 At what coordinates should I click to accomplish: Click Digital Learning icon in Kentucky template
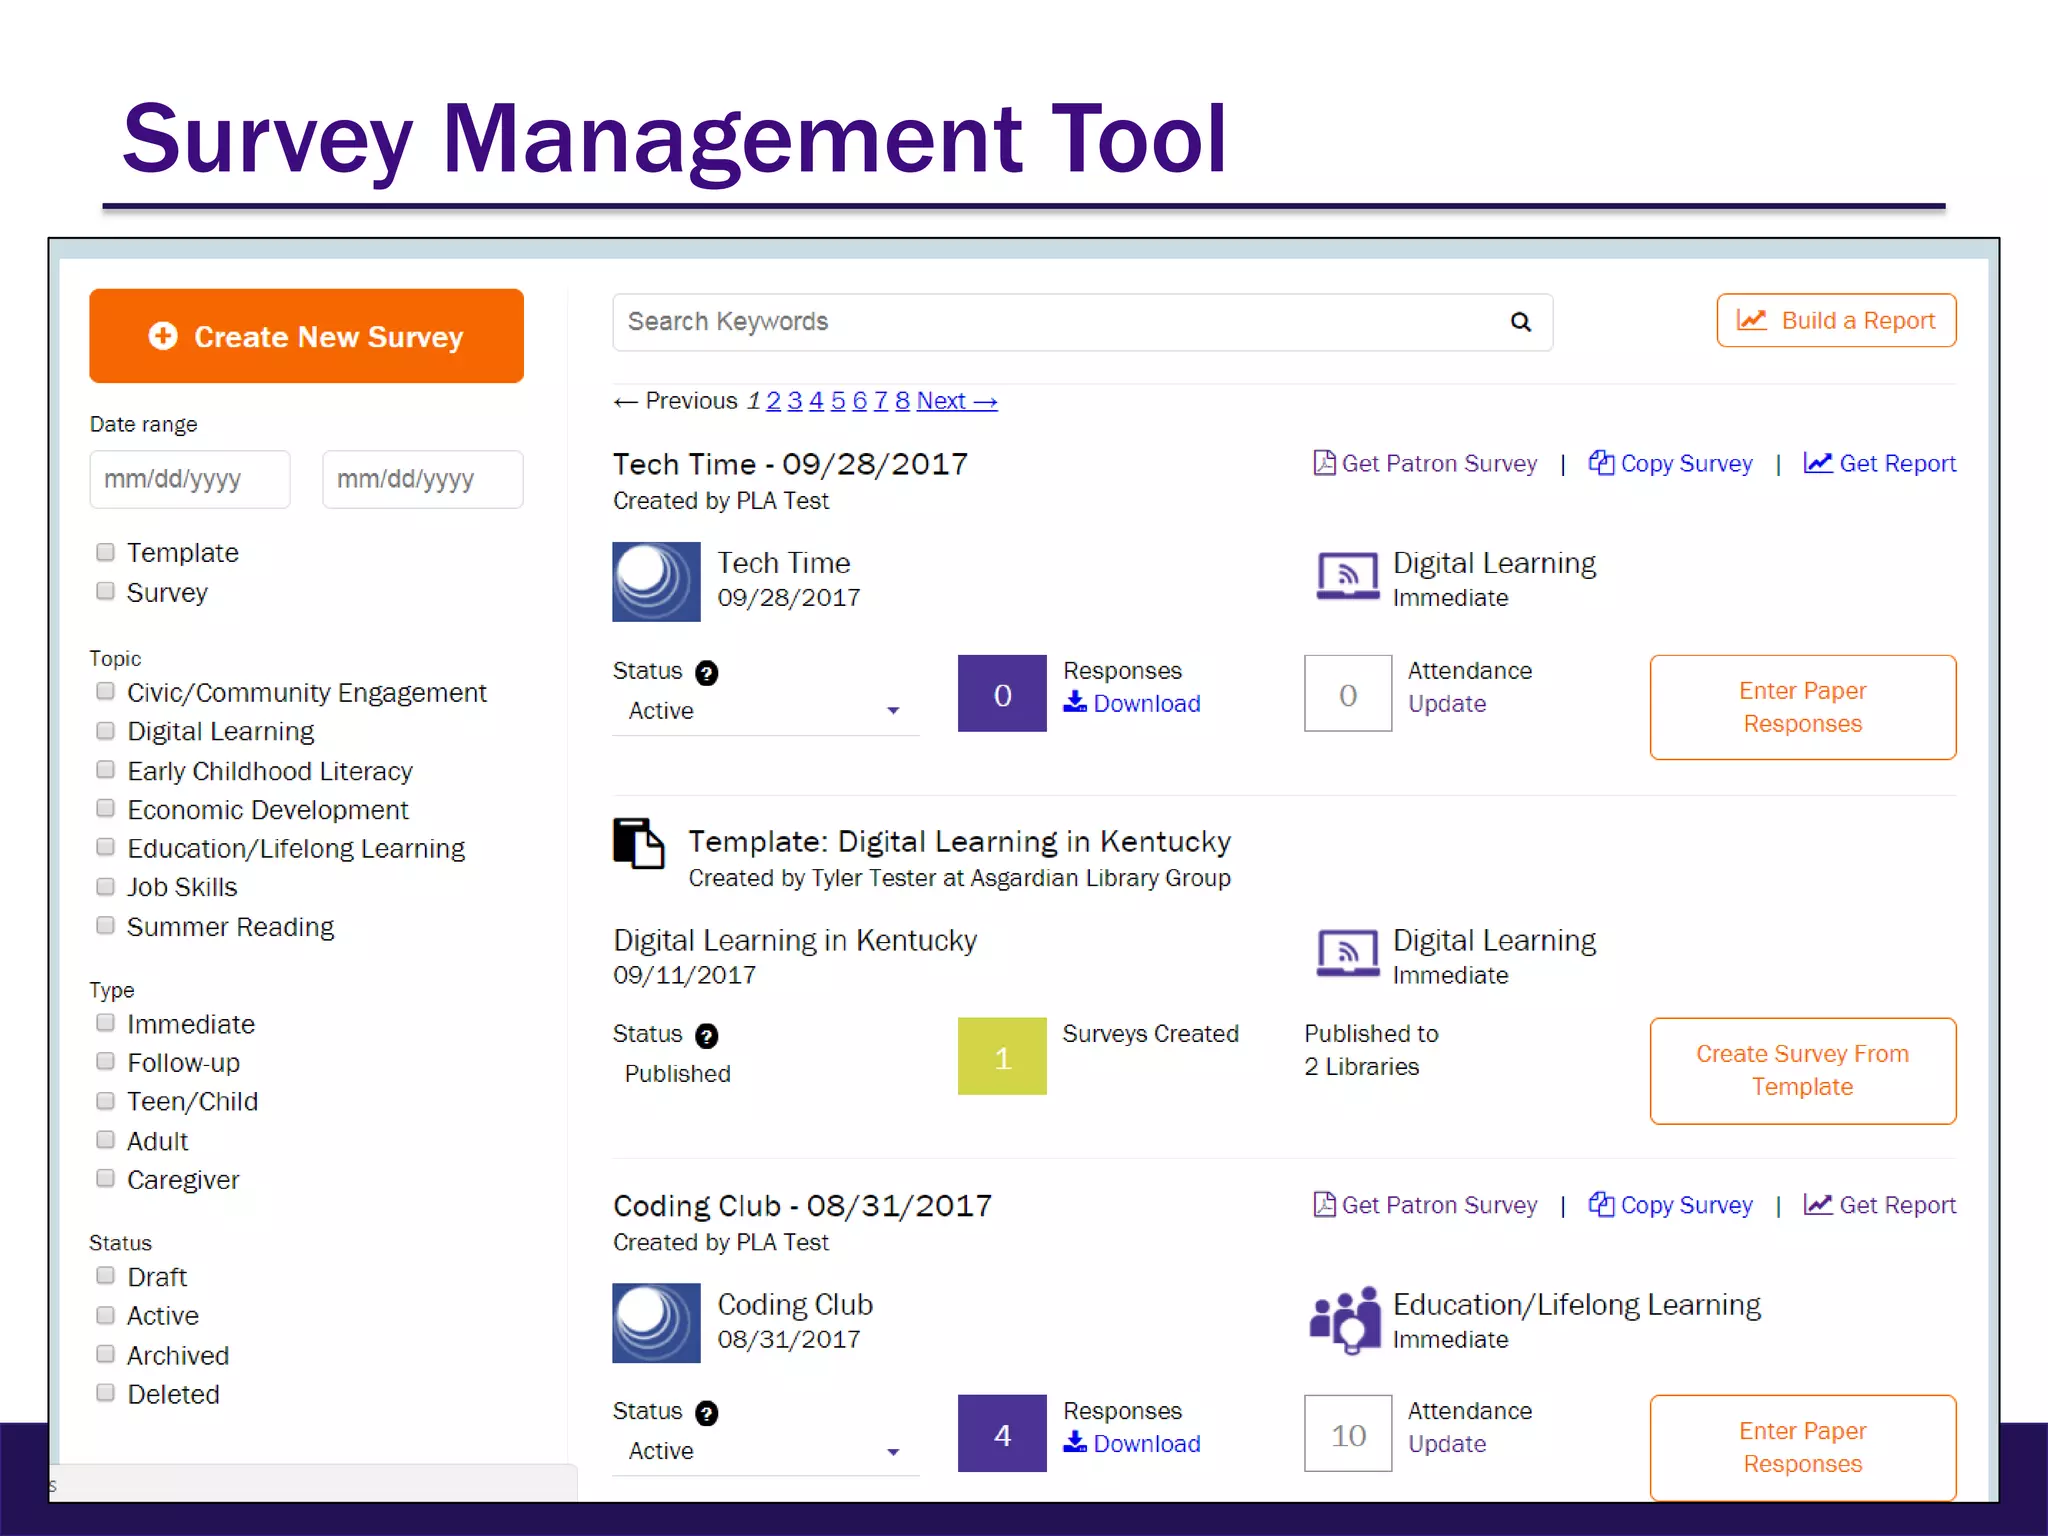coord(1347,953)
